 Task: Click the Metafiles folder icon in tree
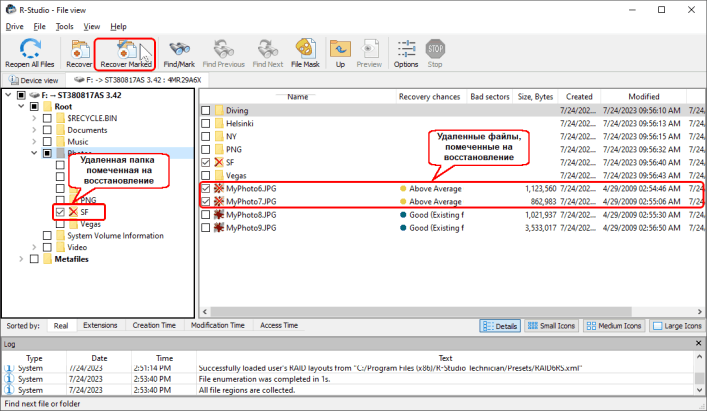(x=47, y=259)
